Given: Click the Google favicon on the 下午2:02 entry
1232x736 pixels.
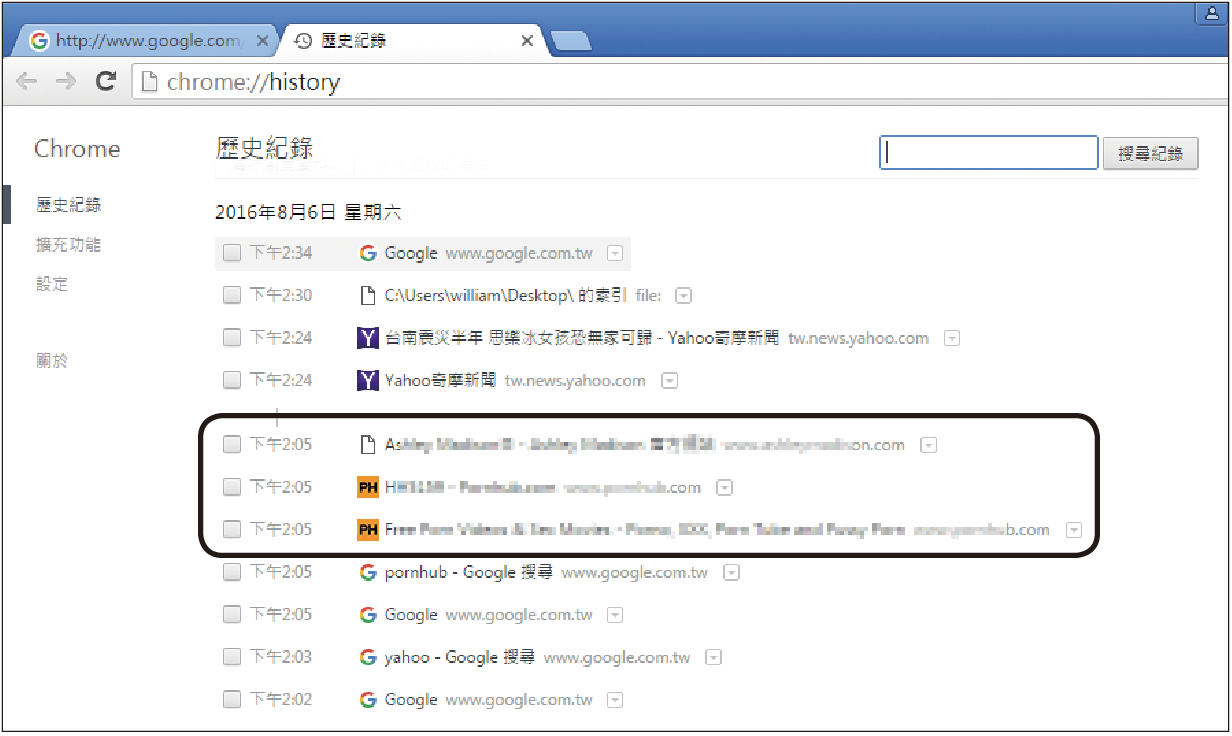Looking at the screenshot, I should point(368,700).
